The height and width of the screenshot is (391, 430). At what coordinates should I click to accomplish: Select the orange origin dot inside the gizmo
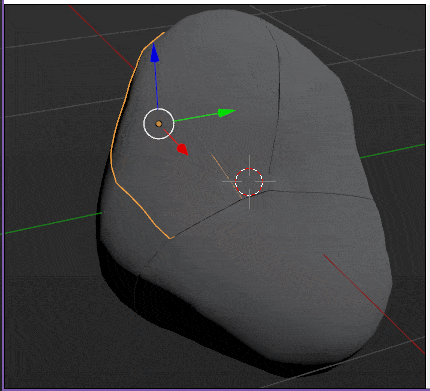click(x=159, y=124)
